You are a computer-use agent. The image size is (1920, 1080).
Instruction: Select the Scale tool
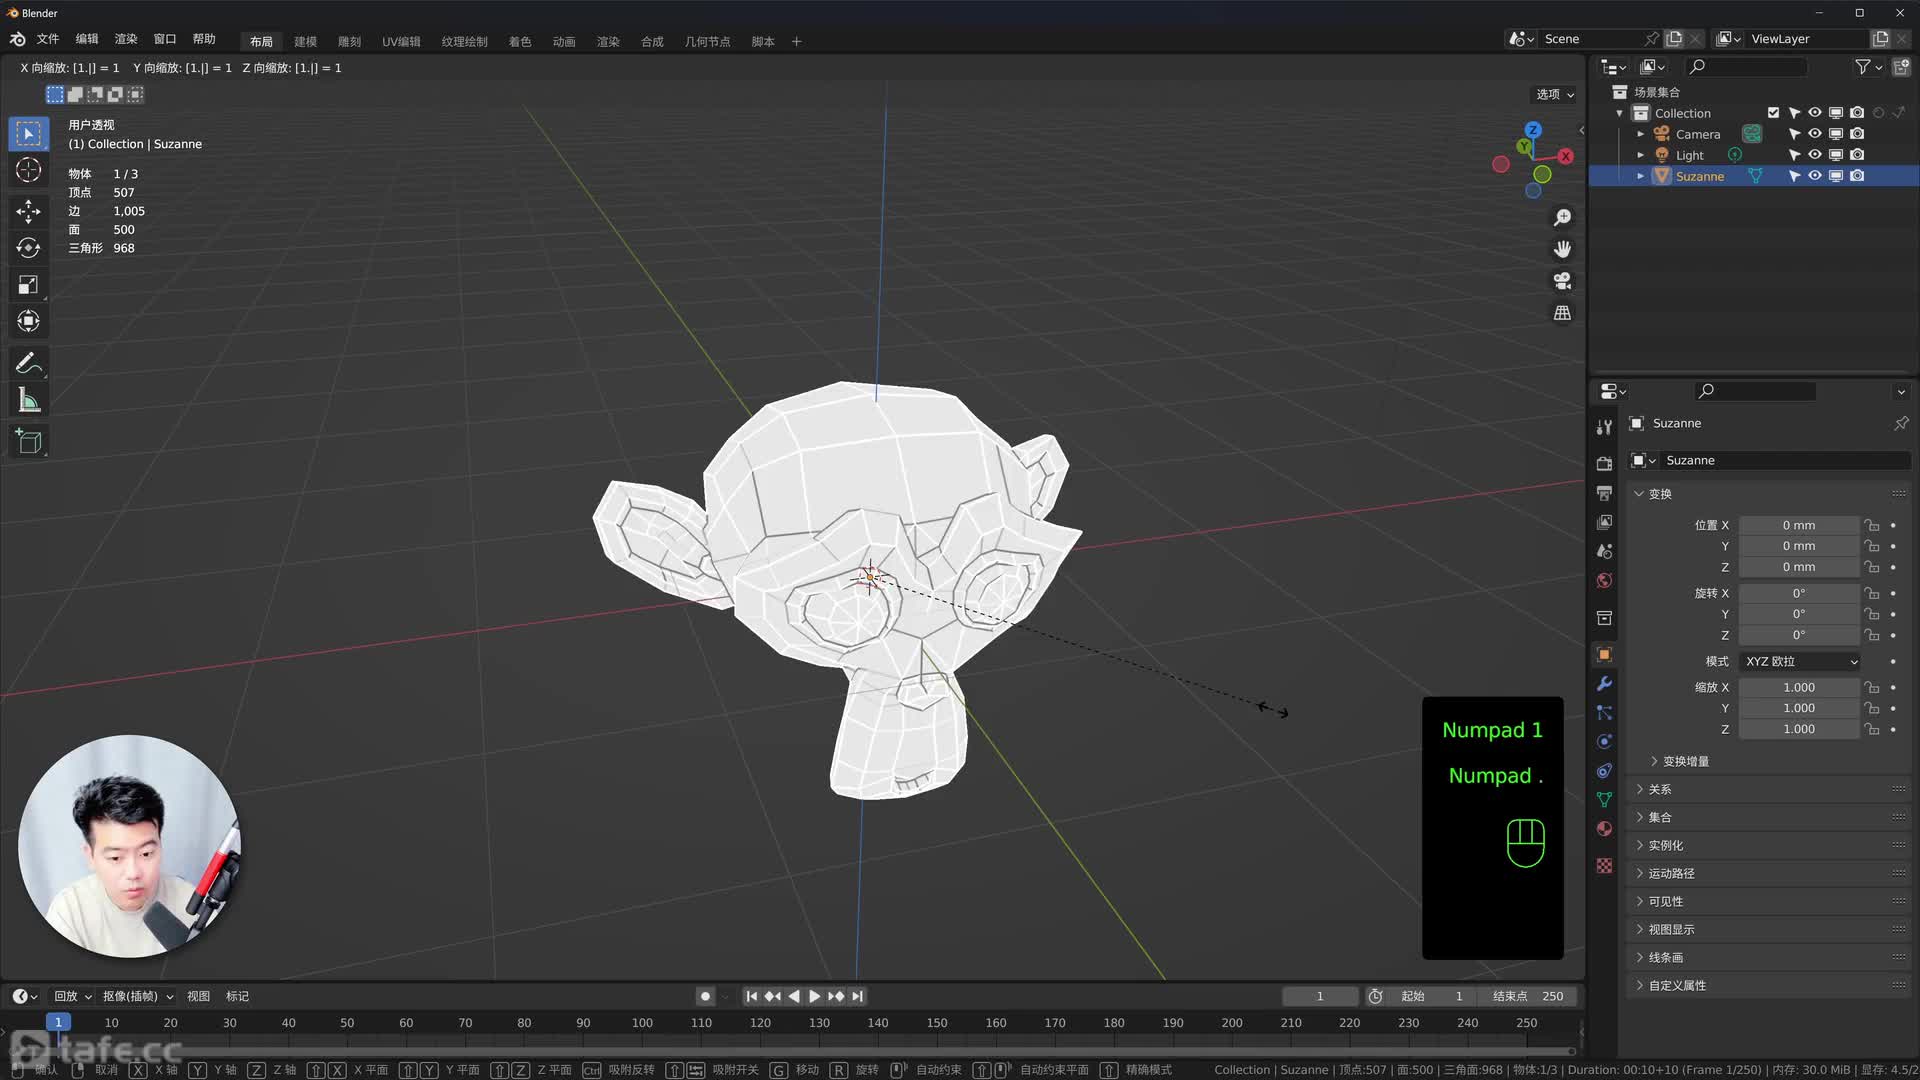tap(28, 285)
